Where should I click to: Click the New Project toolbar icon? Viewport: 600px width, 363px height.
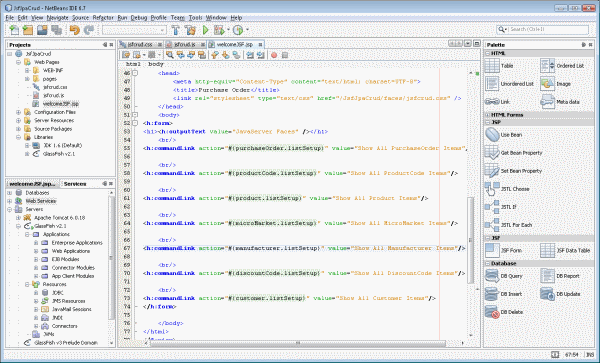(28, 30)
